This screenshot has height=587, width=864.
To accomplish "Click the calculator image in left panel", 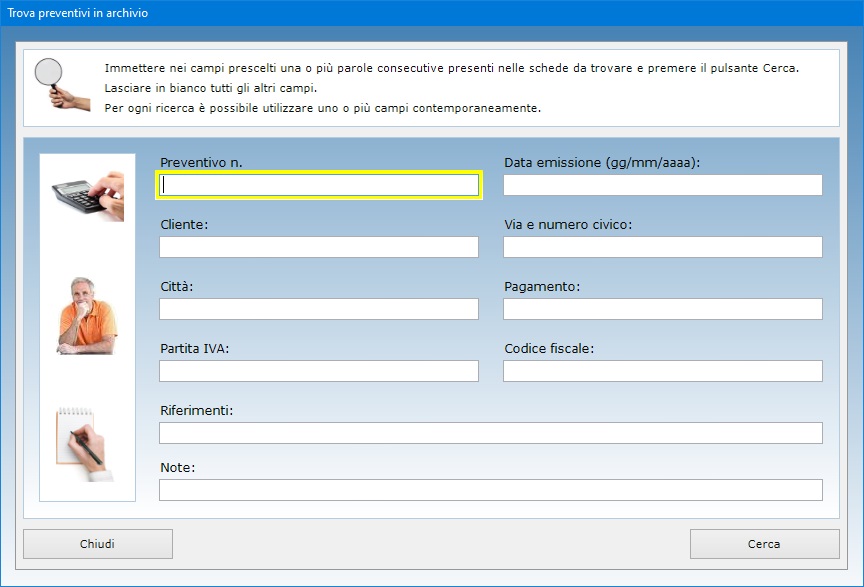I will coord(88,193).
